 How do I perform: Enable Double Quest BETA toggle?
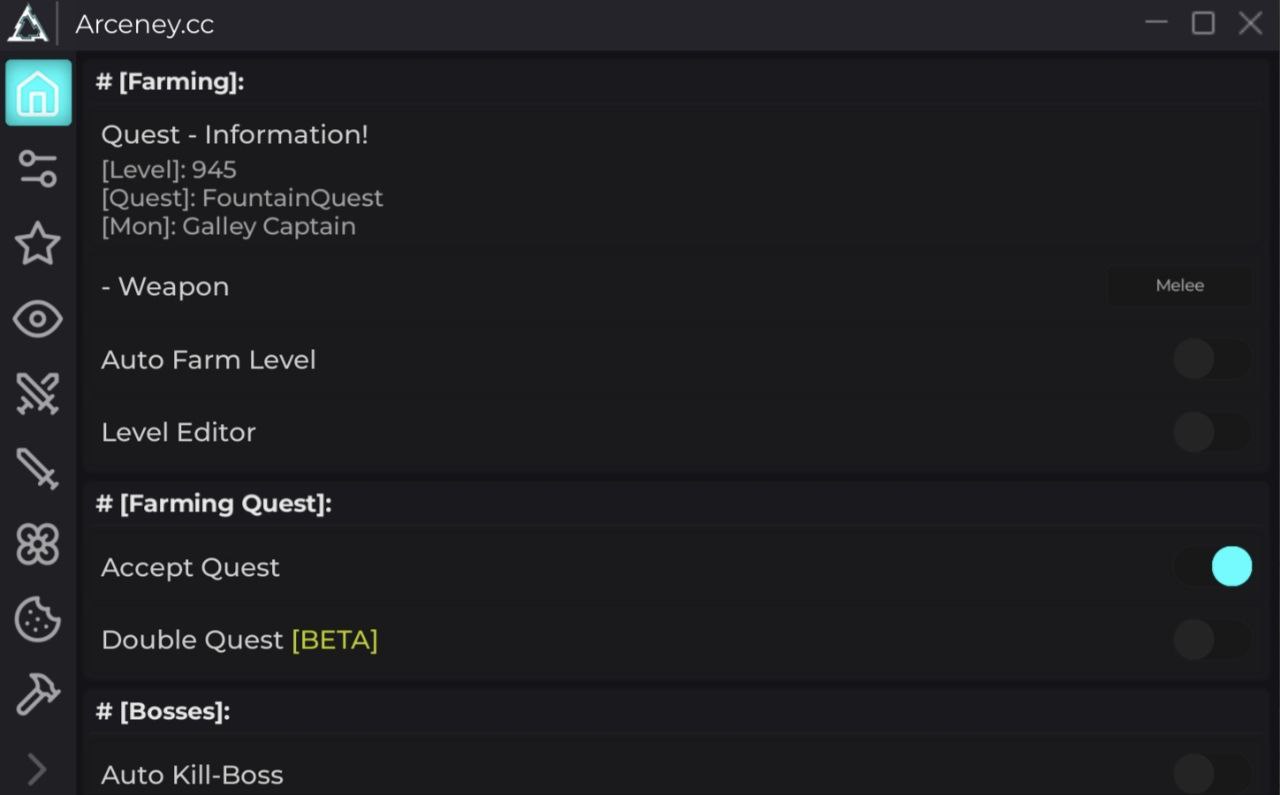click(1212, 640)
